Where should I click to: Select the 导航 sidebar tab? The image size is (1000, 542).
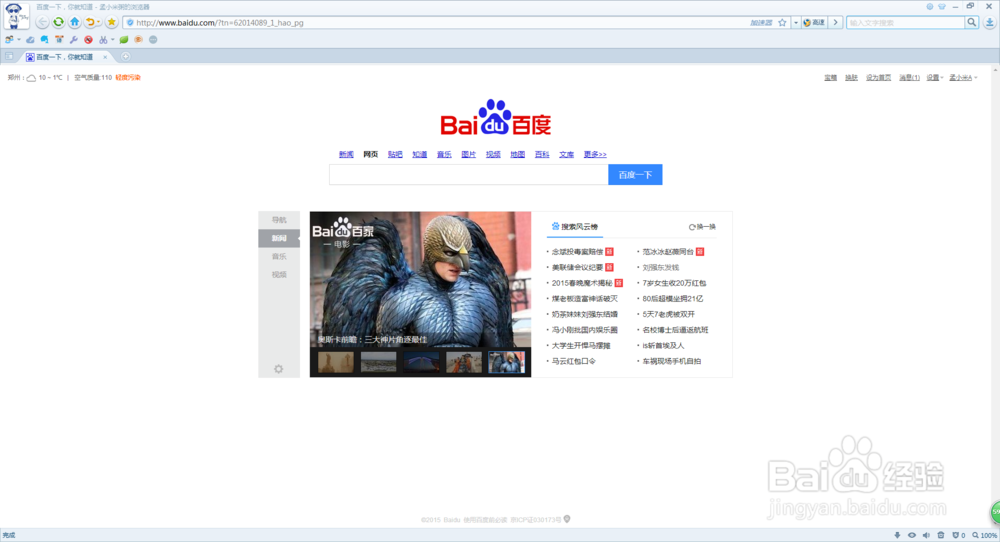click(x=279, y=220)
